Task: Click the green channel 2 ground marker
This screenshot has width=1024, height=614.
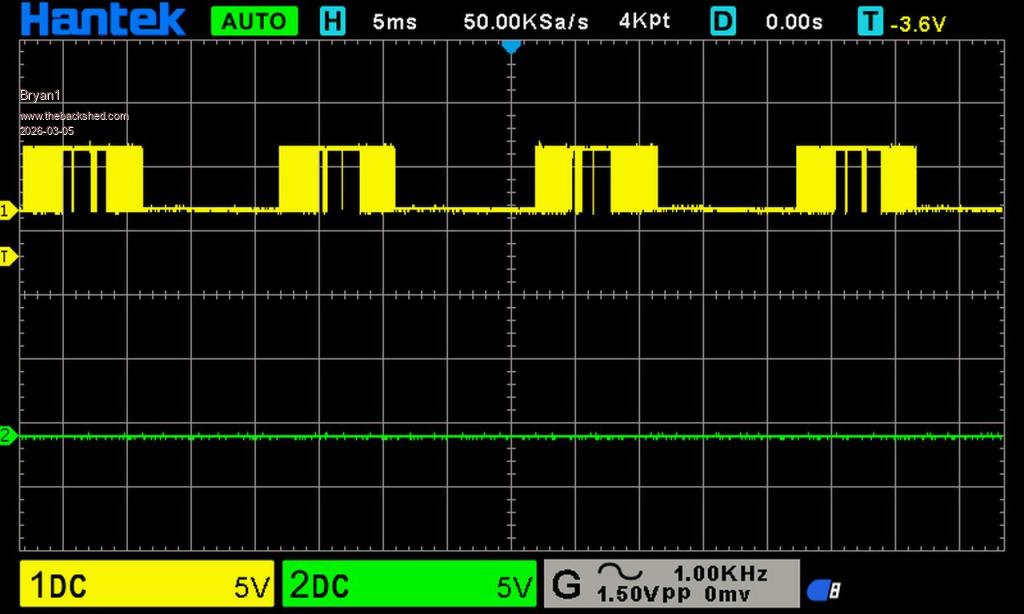Action: 8,436
